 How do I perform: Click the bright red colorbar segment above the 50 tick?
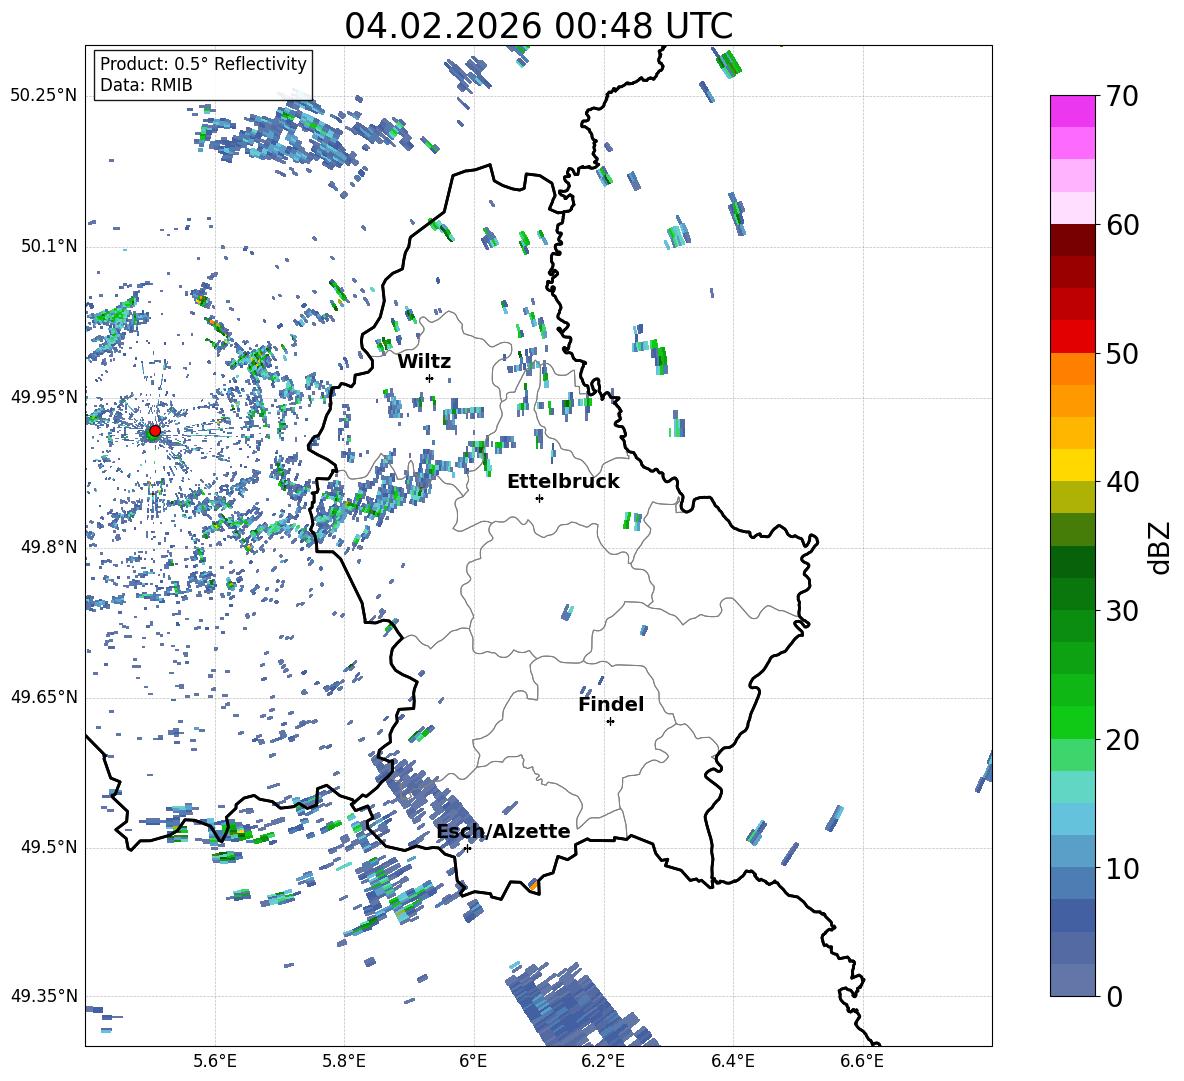[x=1072, y=336]
